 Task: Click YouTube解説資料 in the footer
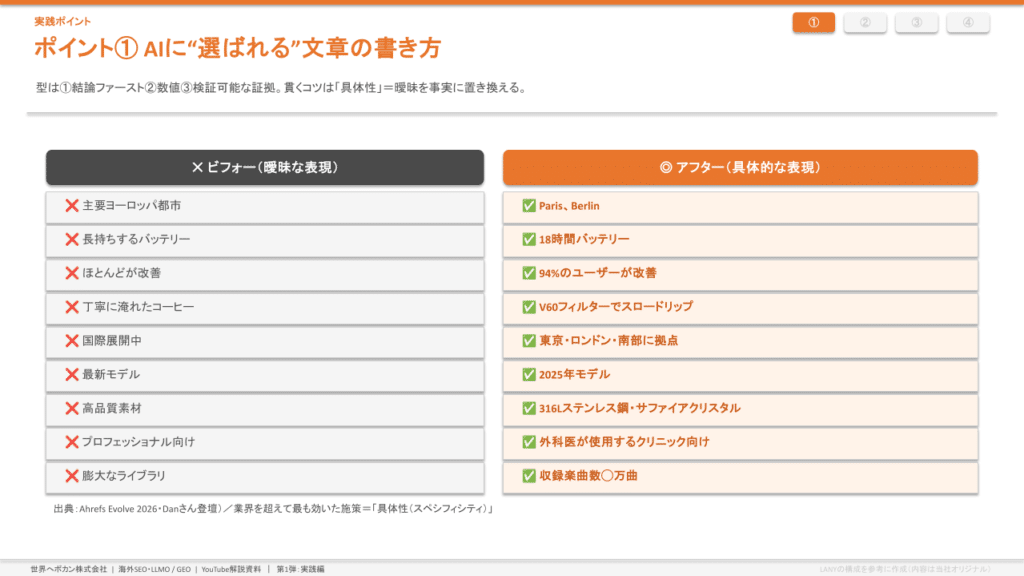point(231,569)
